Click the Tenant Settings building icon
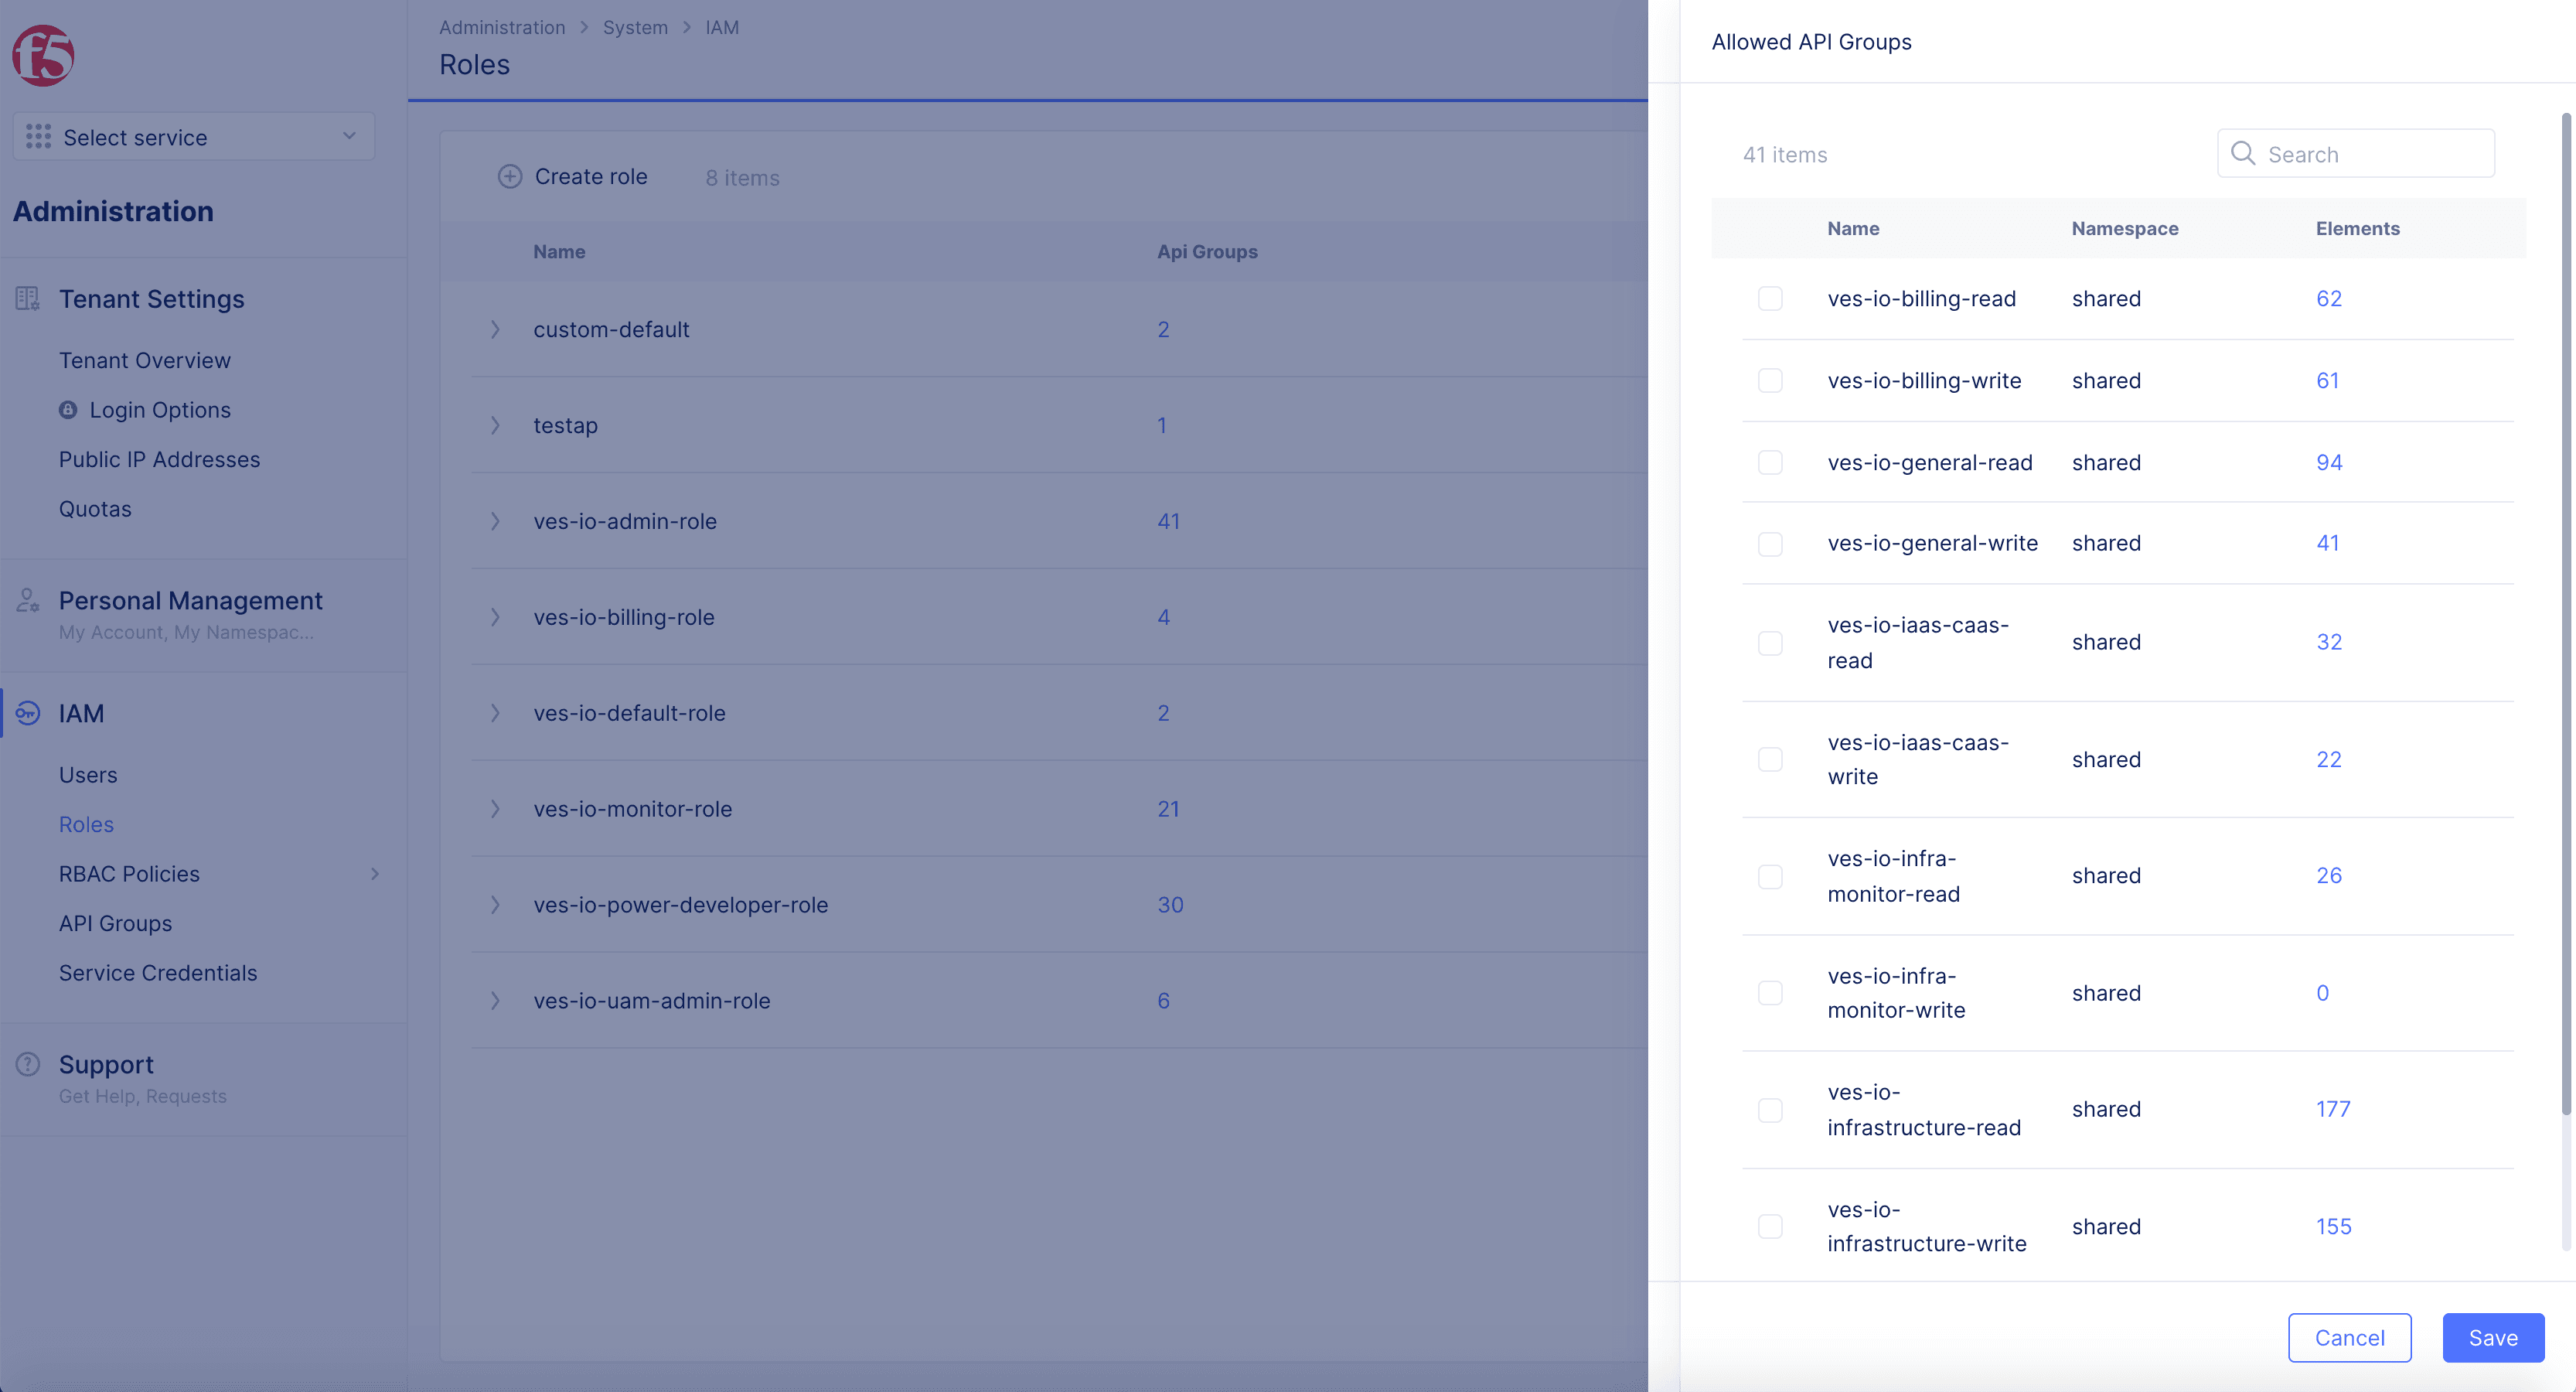Image resolution: width=2576 pixels, height=1392 pixels. point(28,298)
